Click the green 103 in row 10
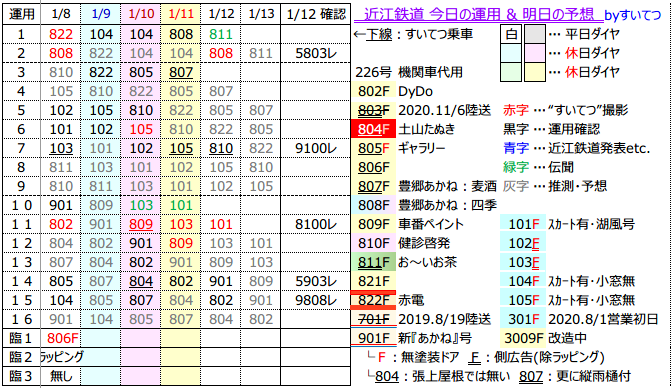 [x=141, y=205]
